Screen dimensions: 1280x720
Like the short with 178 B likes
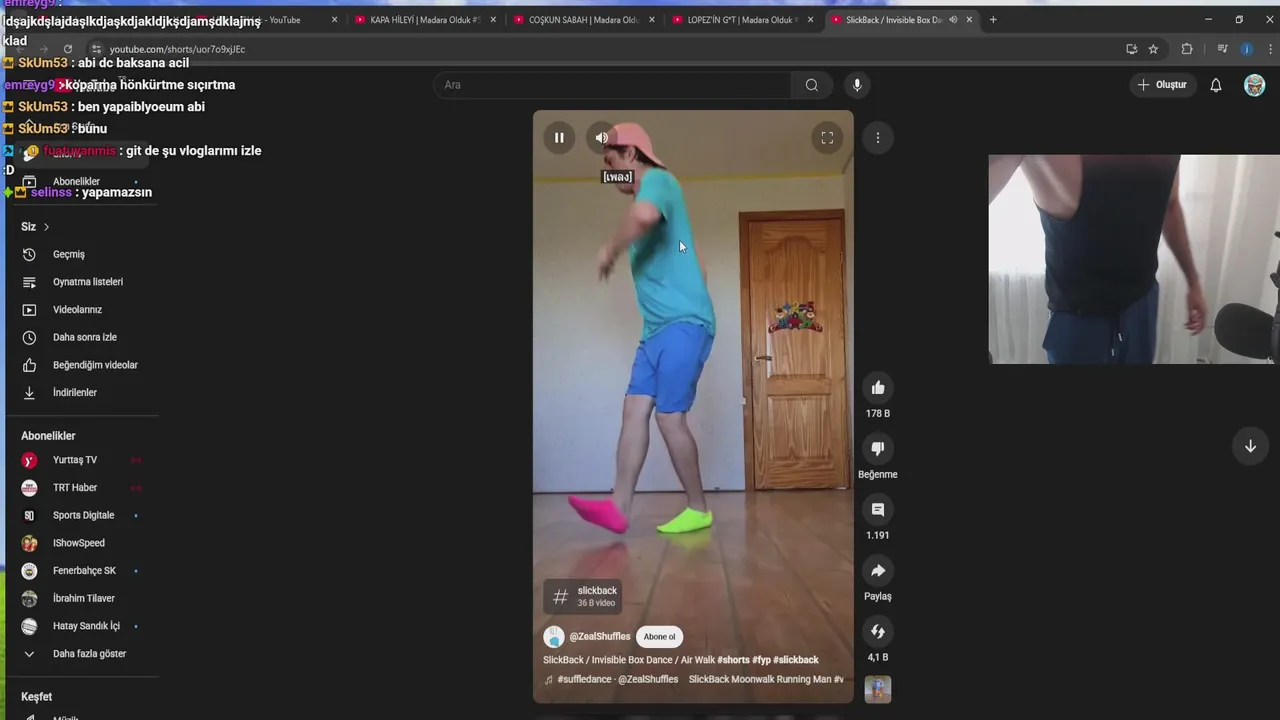coord(878,388)
